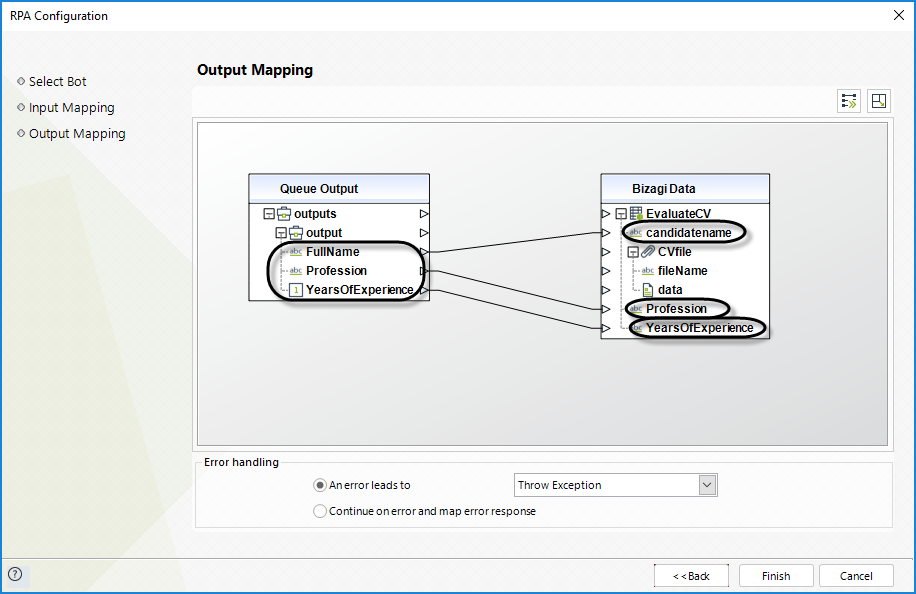Click output arrow beside FullName
This screenshot has height=594, width=916.
pyautogui.click(x=424, y=252)
